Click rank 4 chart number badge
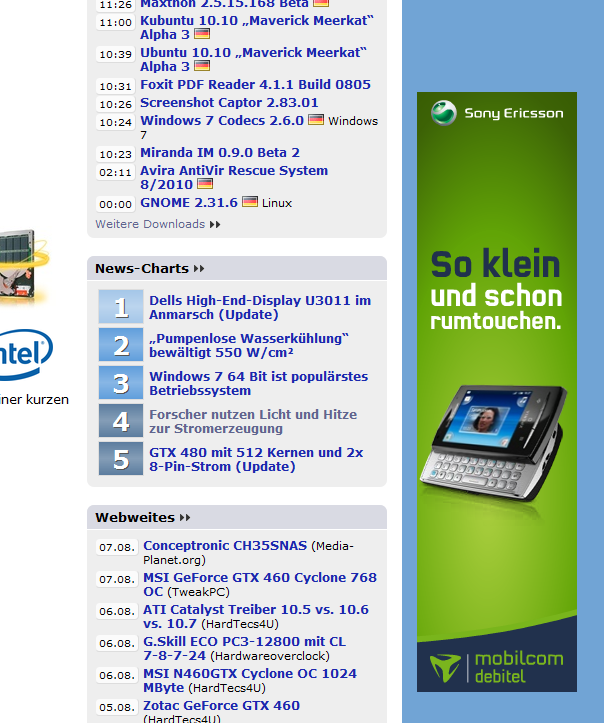604x723 pixels. tap(121, 421)
